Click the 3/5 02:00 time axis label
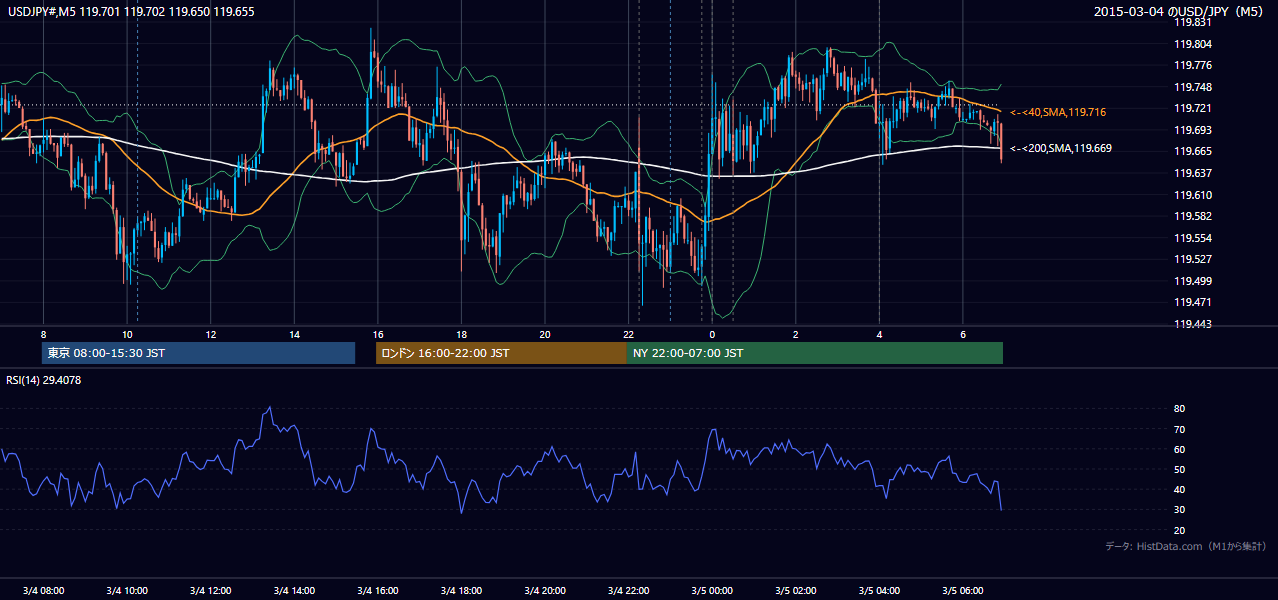Image resolution: width=1278 pixels, height=600 pixels. (795, 590)
